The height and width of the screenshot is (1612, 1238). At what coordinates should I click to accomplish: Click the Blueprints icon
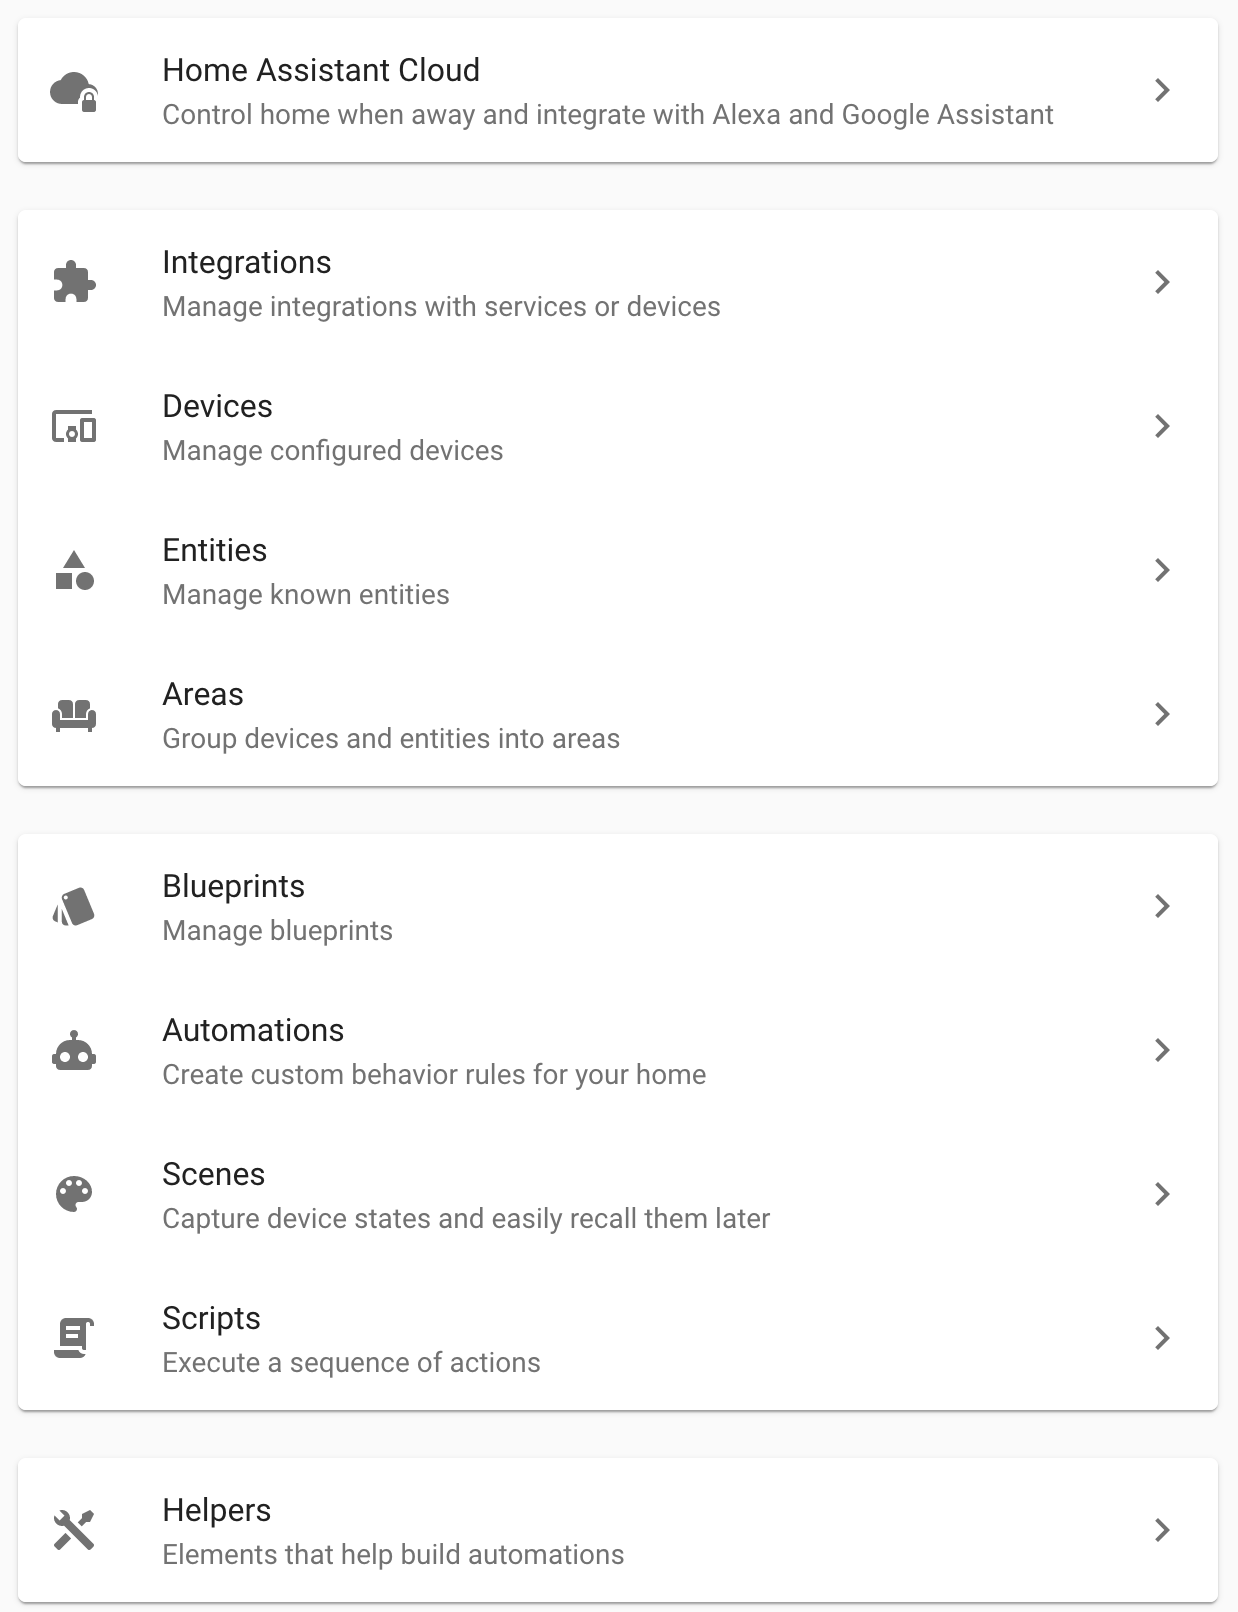pos(74,906)
